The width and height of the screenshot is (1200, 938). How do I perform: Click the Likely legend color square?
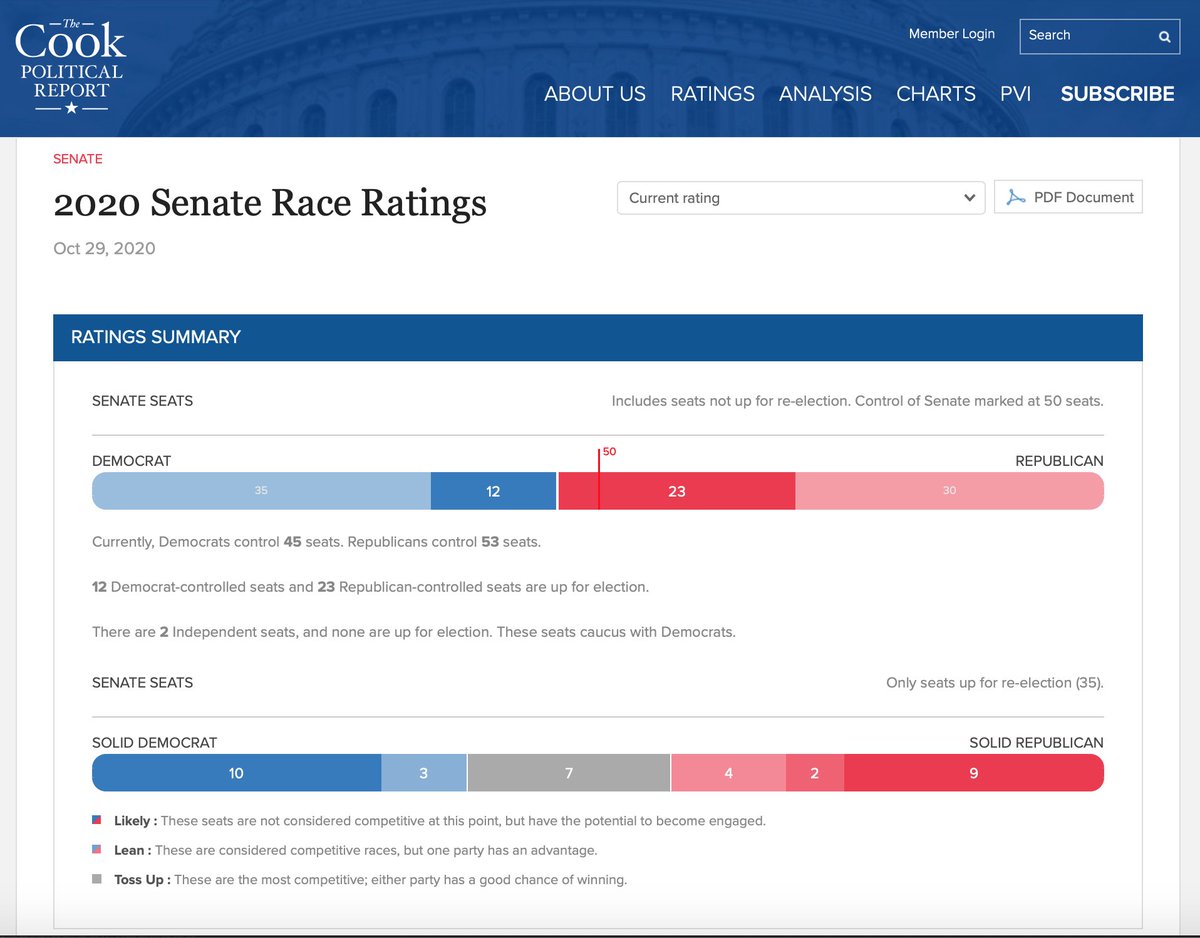click(x=97, y=820)
